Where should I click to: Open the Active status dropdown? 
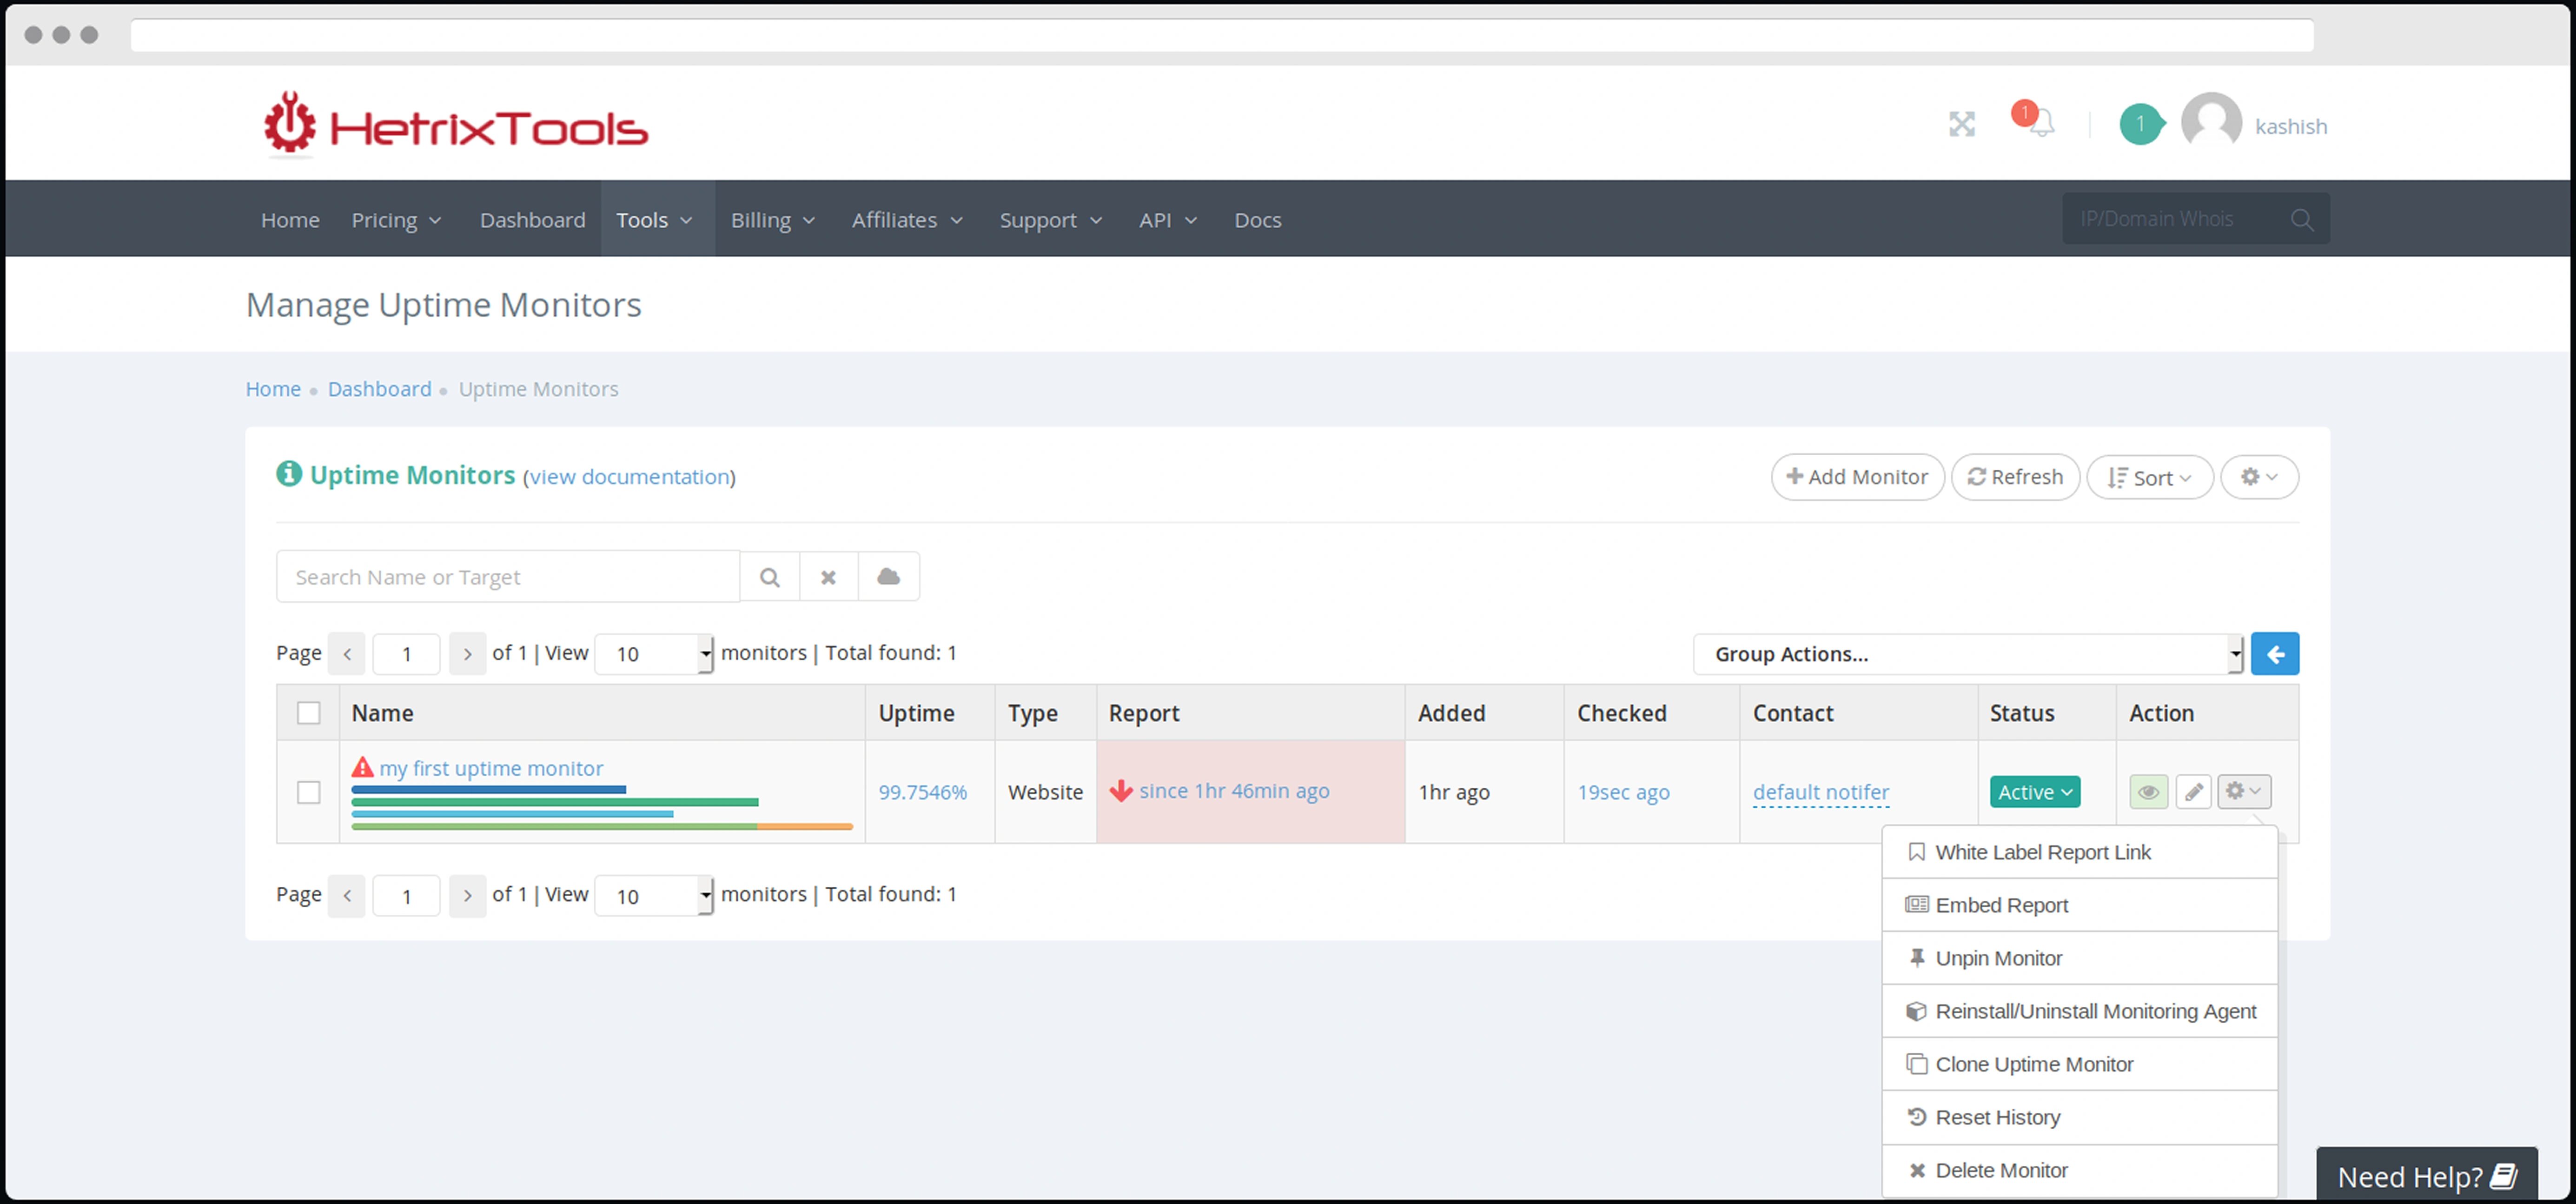tap(2034, 792)
